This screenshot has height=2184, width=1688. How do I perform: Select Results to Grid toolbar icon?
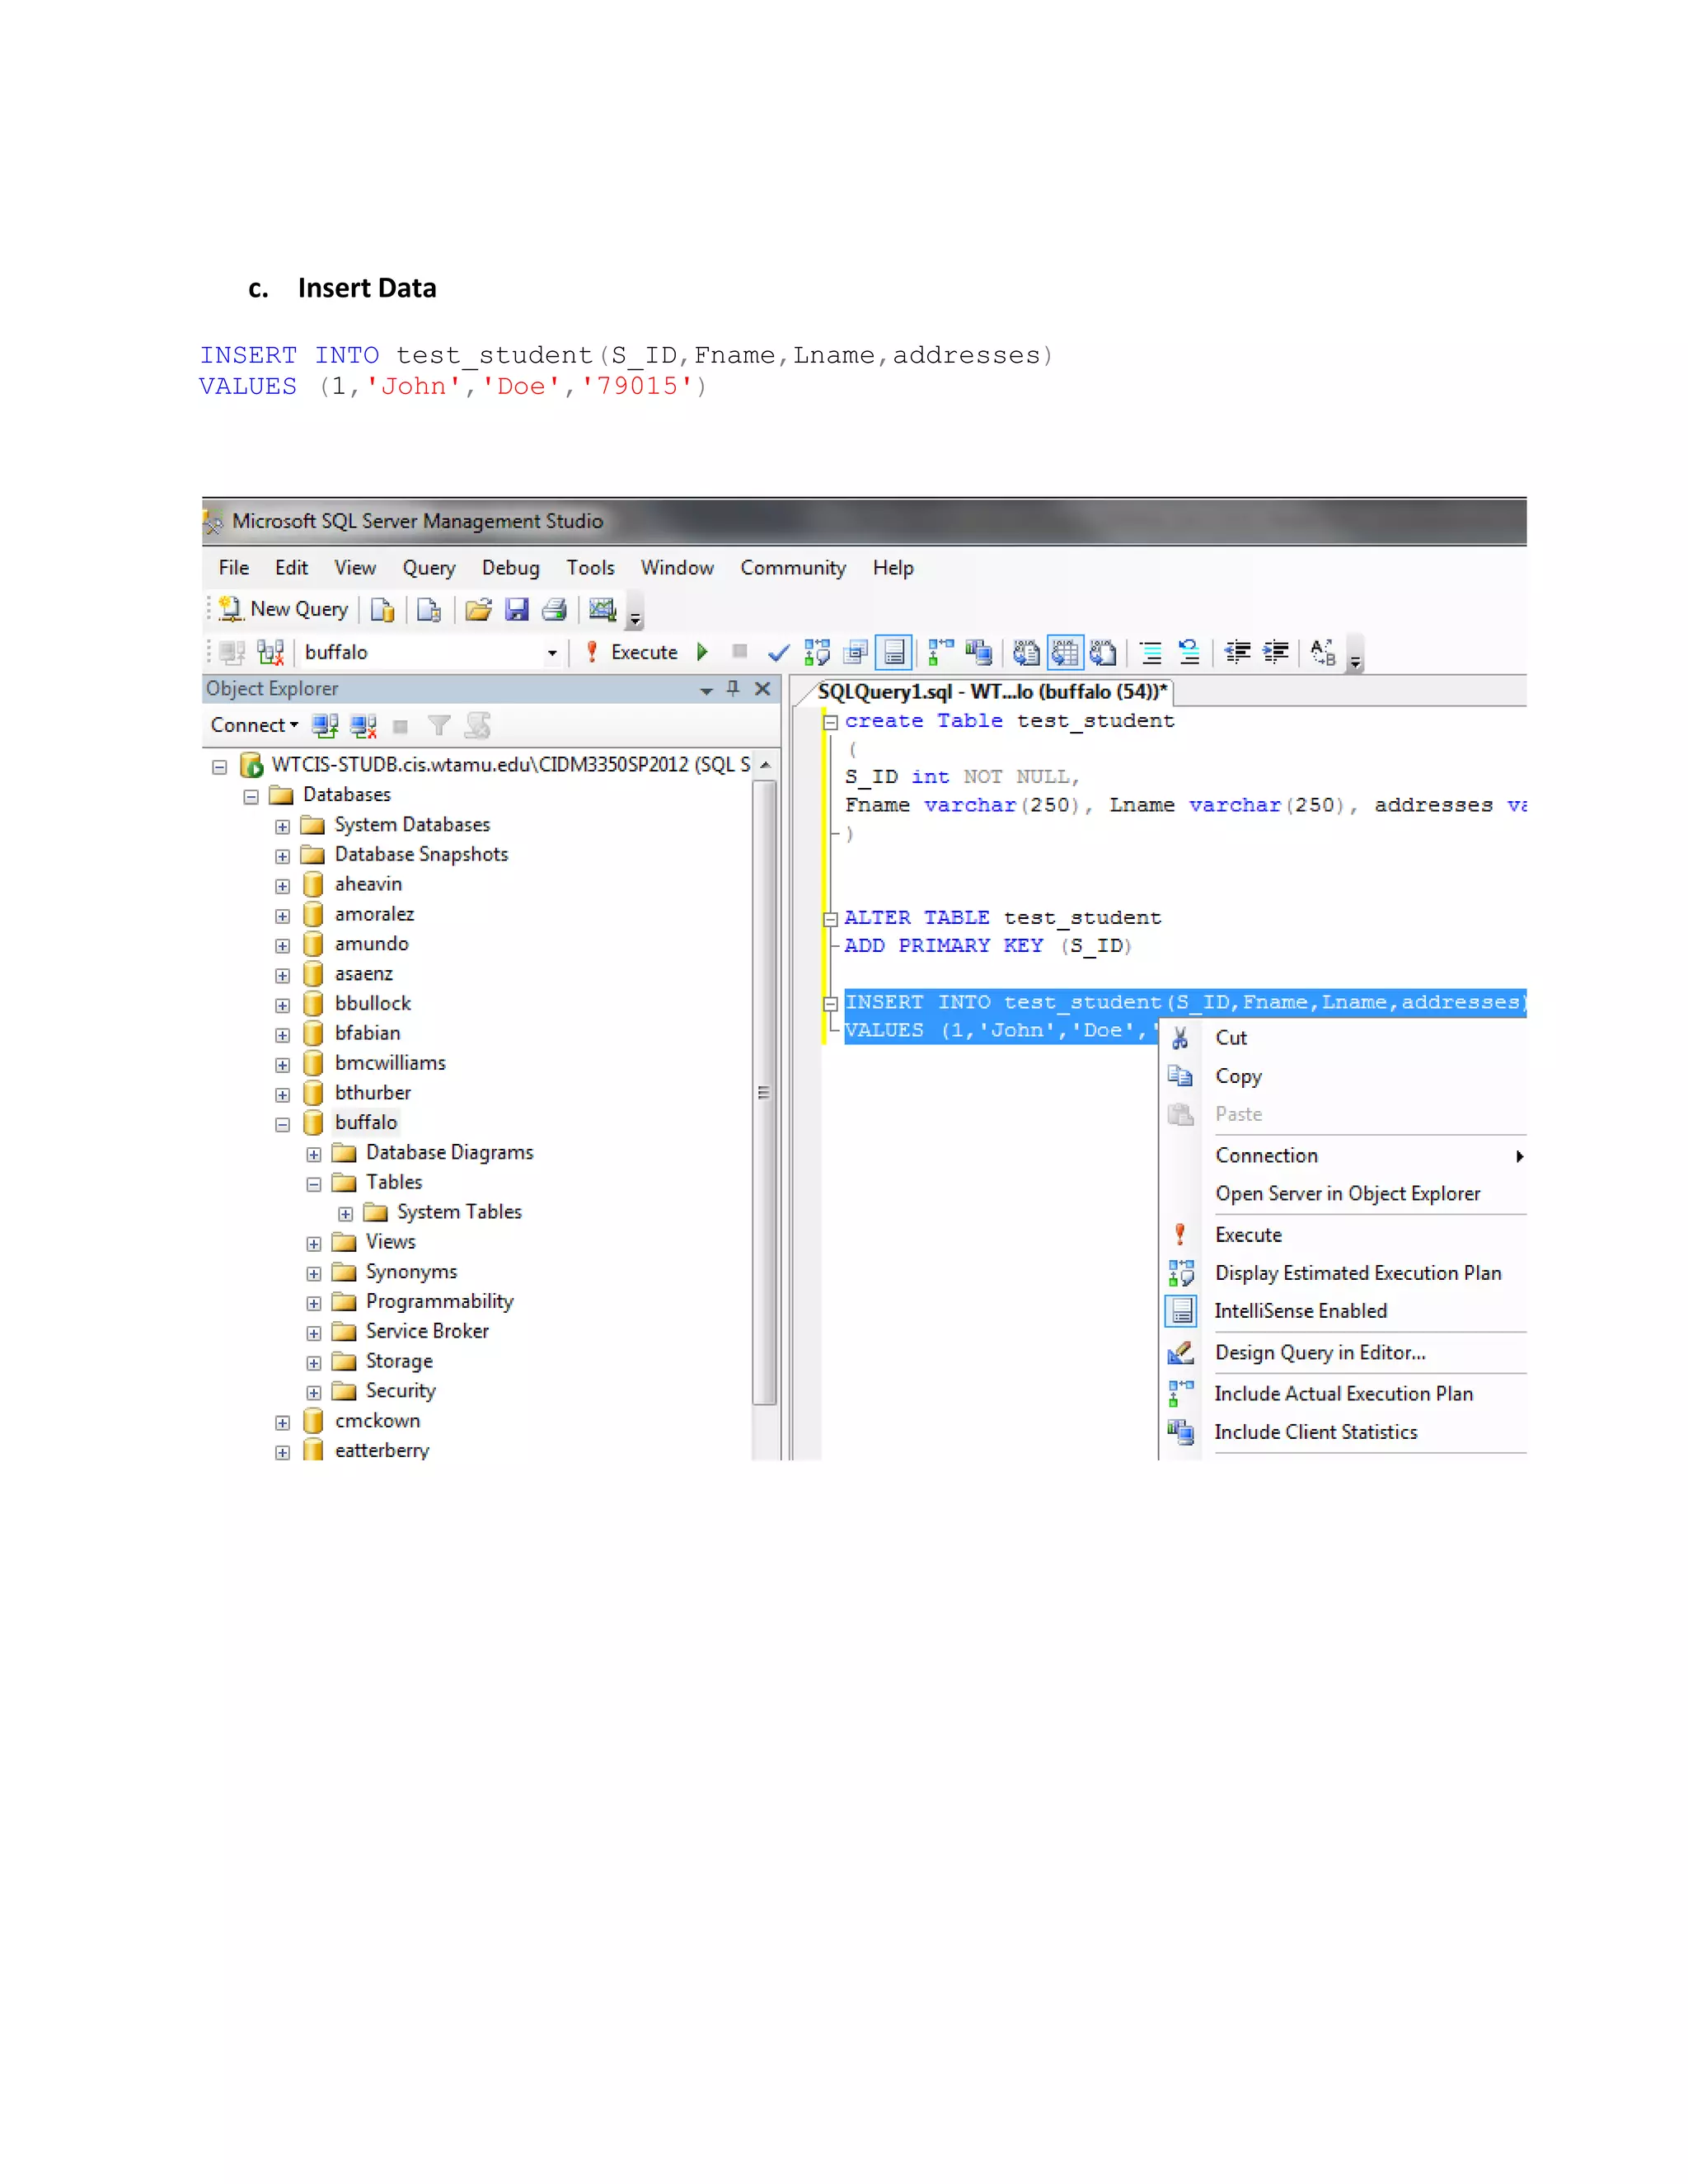pos(1065,653)
